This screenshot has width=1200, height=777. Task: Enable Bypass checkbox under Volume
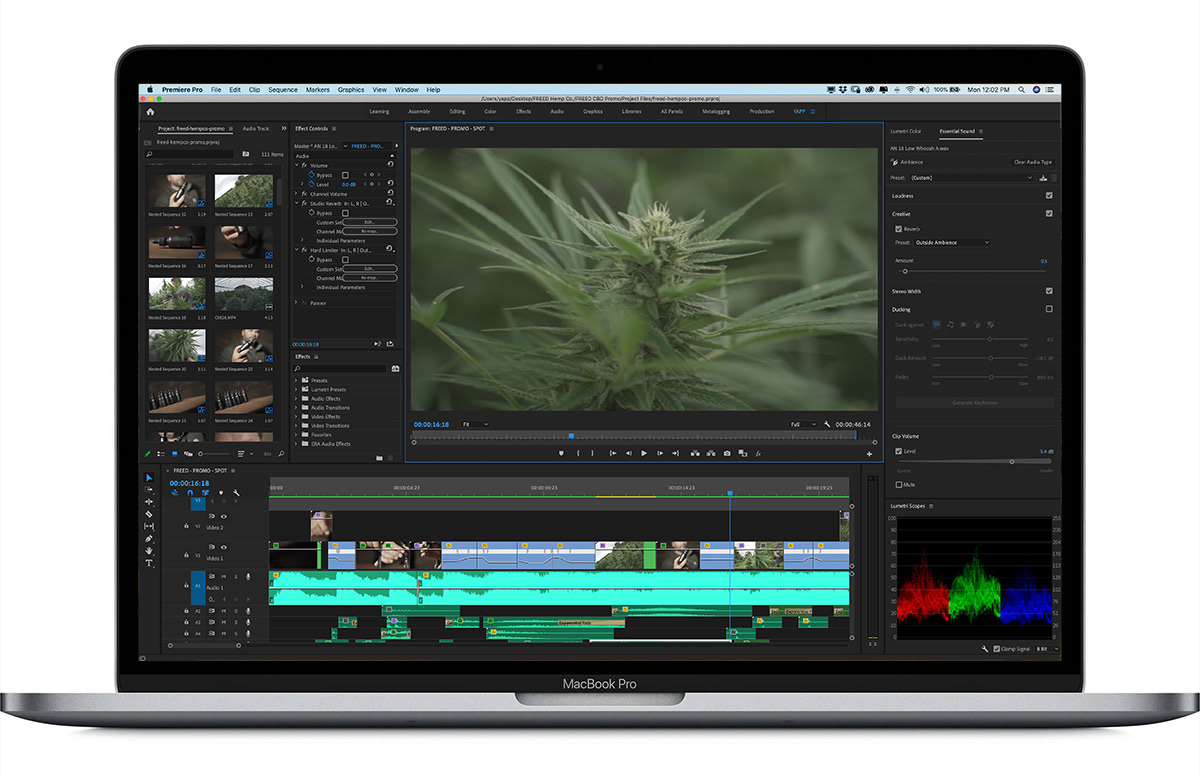(346, 175)
